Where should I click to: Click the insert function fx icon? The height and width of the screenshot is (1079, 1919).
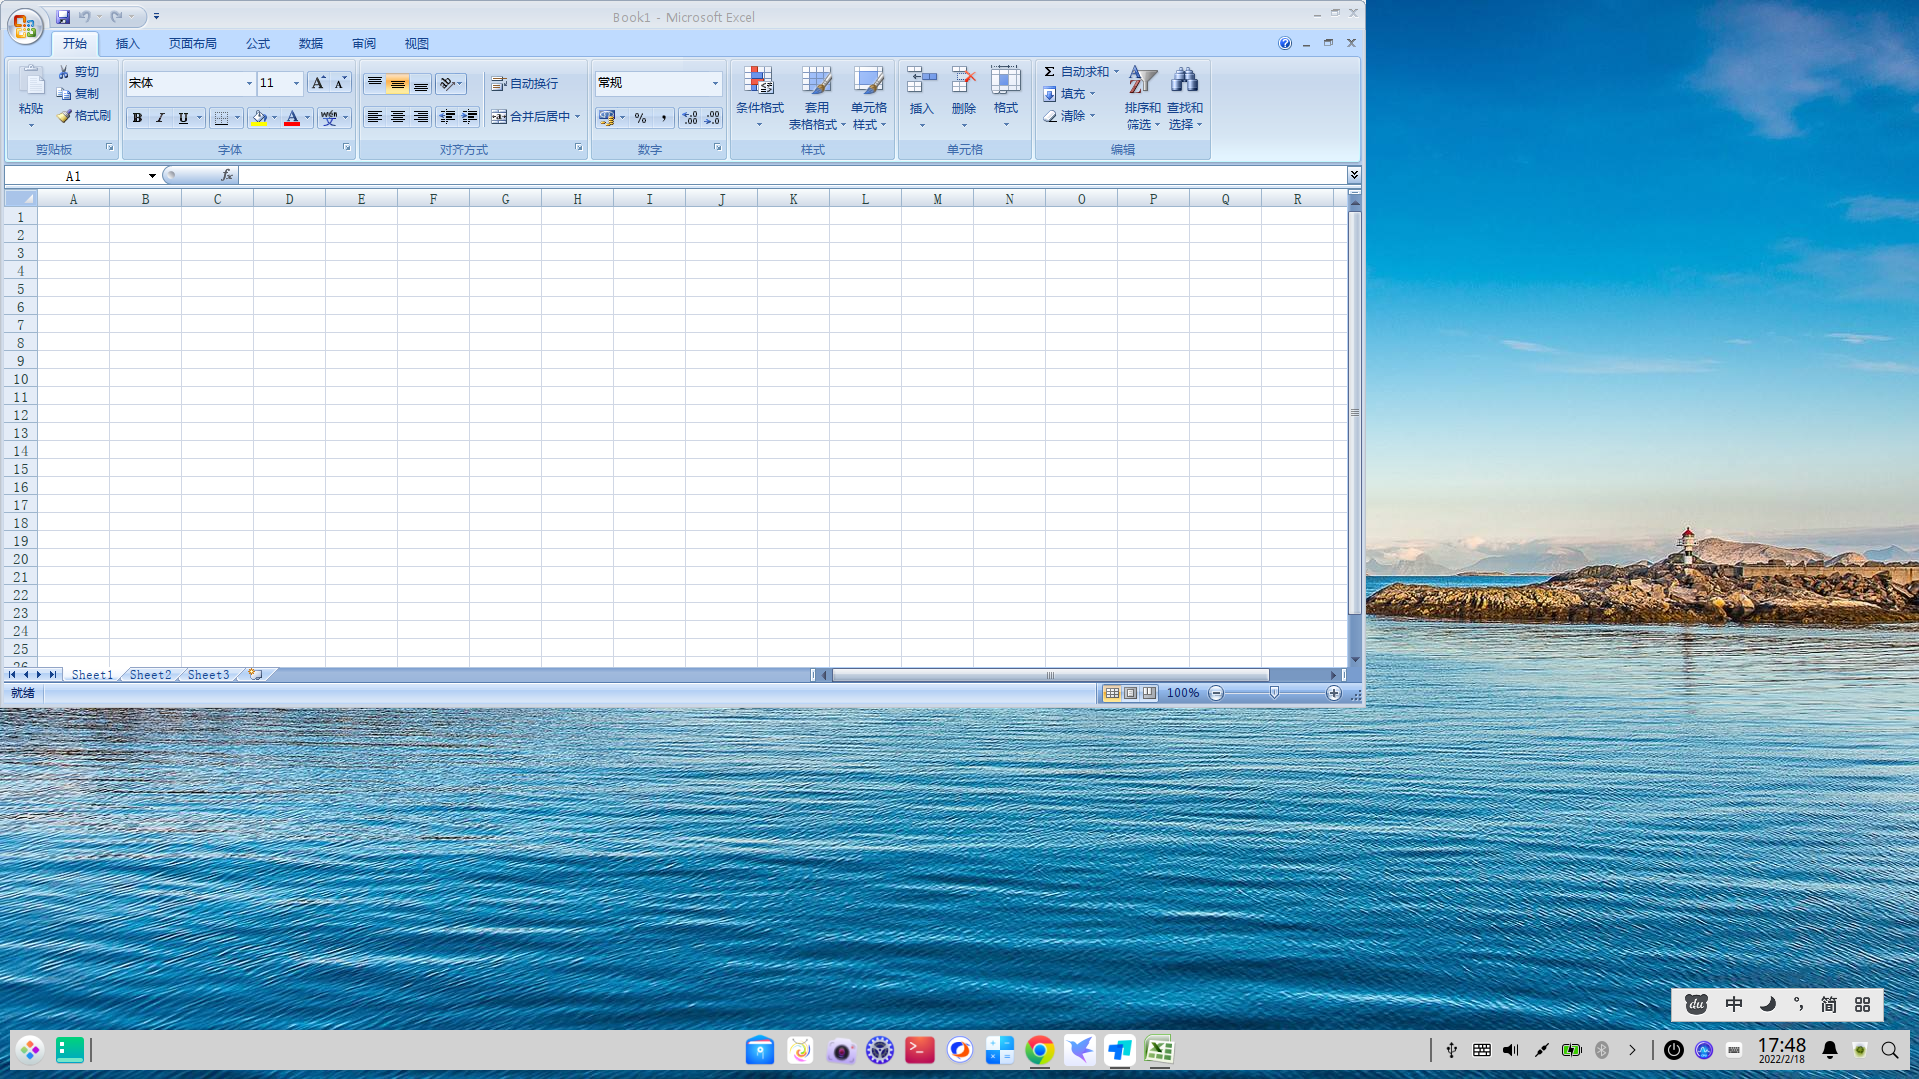pyautogui.click(x=227, y=175)
